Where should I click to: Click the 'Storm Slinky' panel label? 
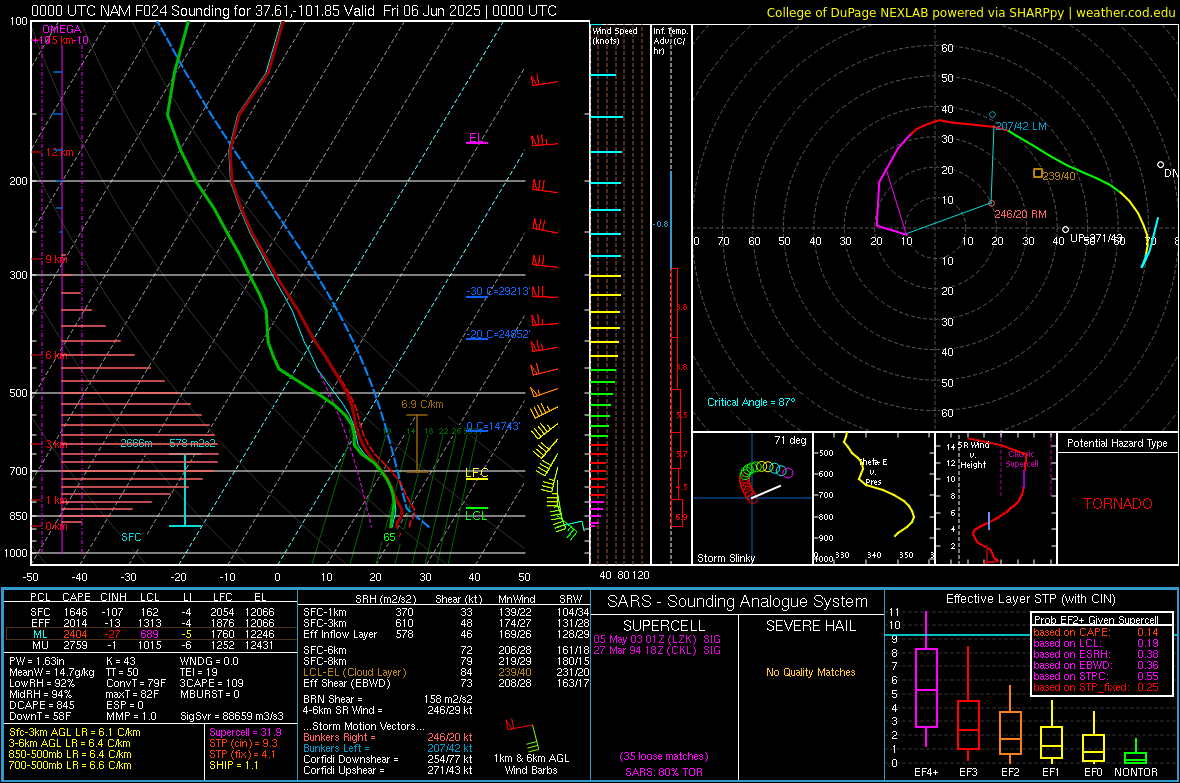[x=726, y=558]
